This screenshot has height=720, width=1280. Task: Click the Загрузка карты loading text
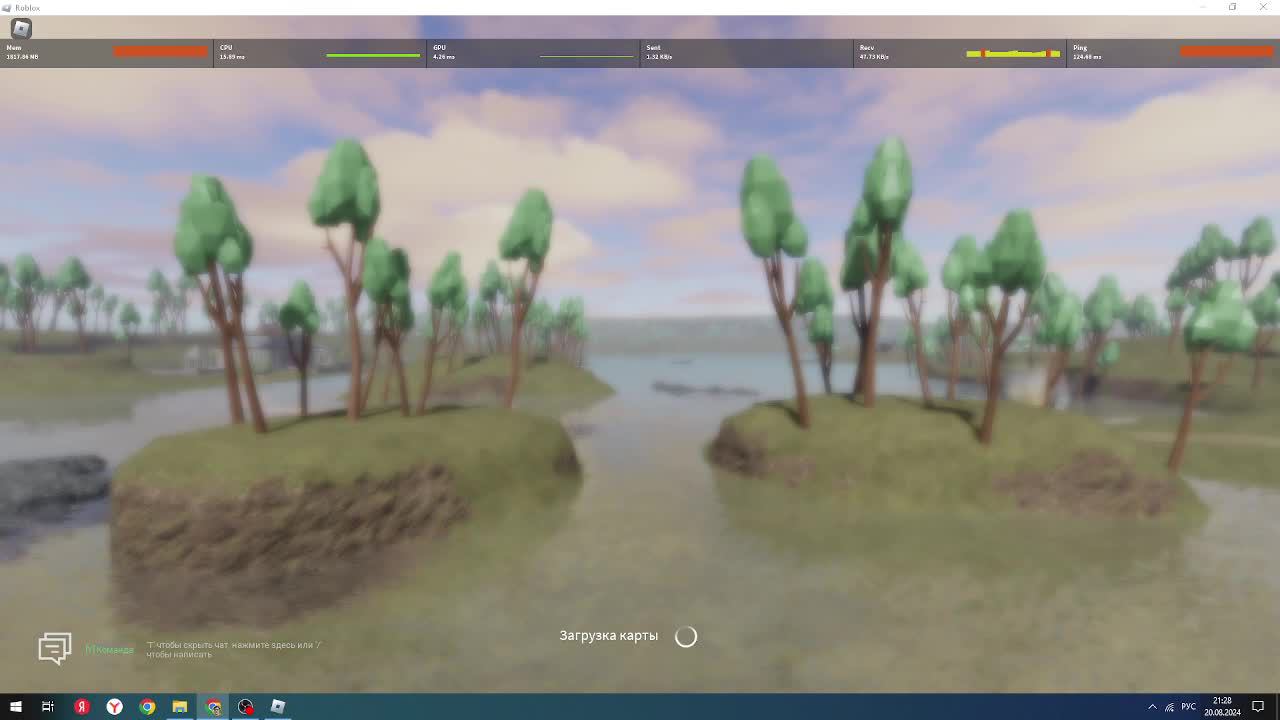608,636
